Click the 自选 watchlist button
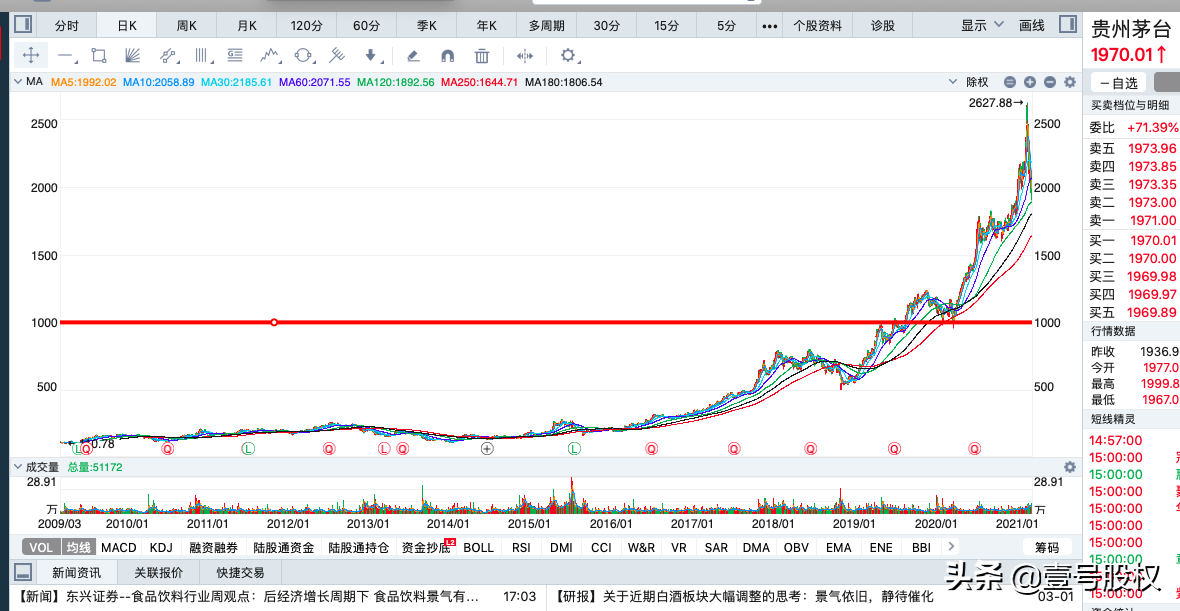The image size is (1180, 611). [1118, 83]
